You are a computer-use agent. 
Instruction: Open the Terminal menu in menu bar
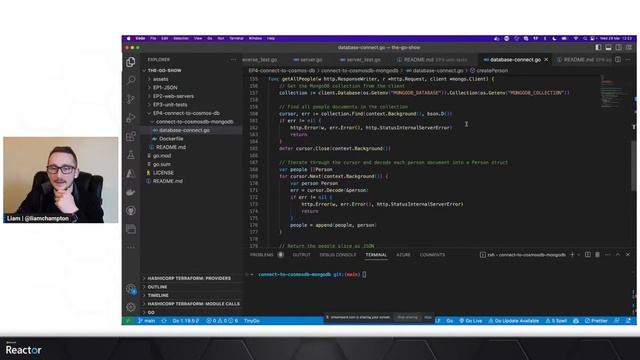tap(236, 38)
